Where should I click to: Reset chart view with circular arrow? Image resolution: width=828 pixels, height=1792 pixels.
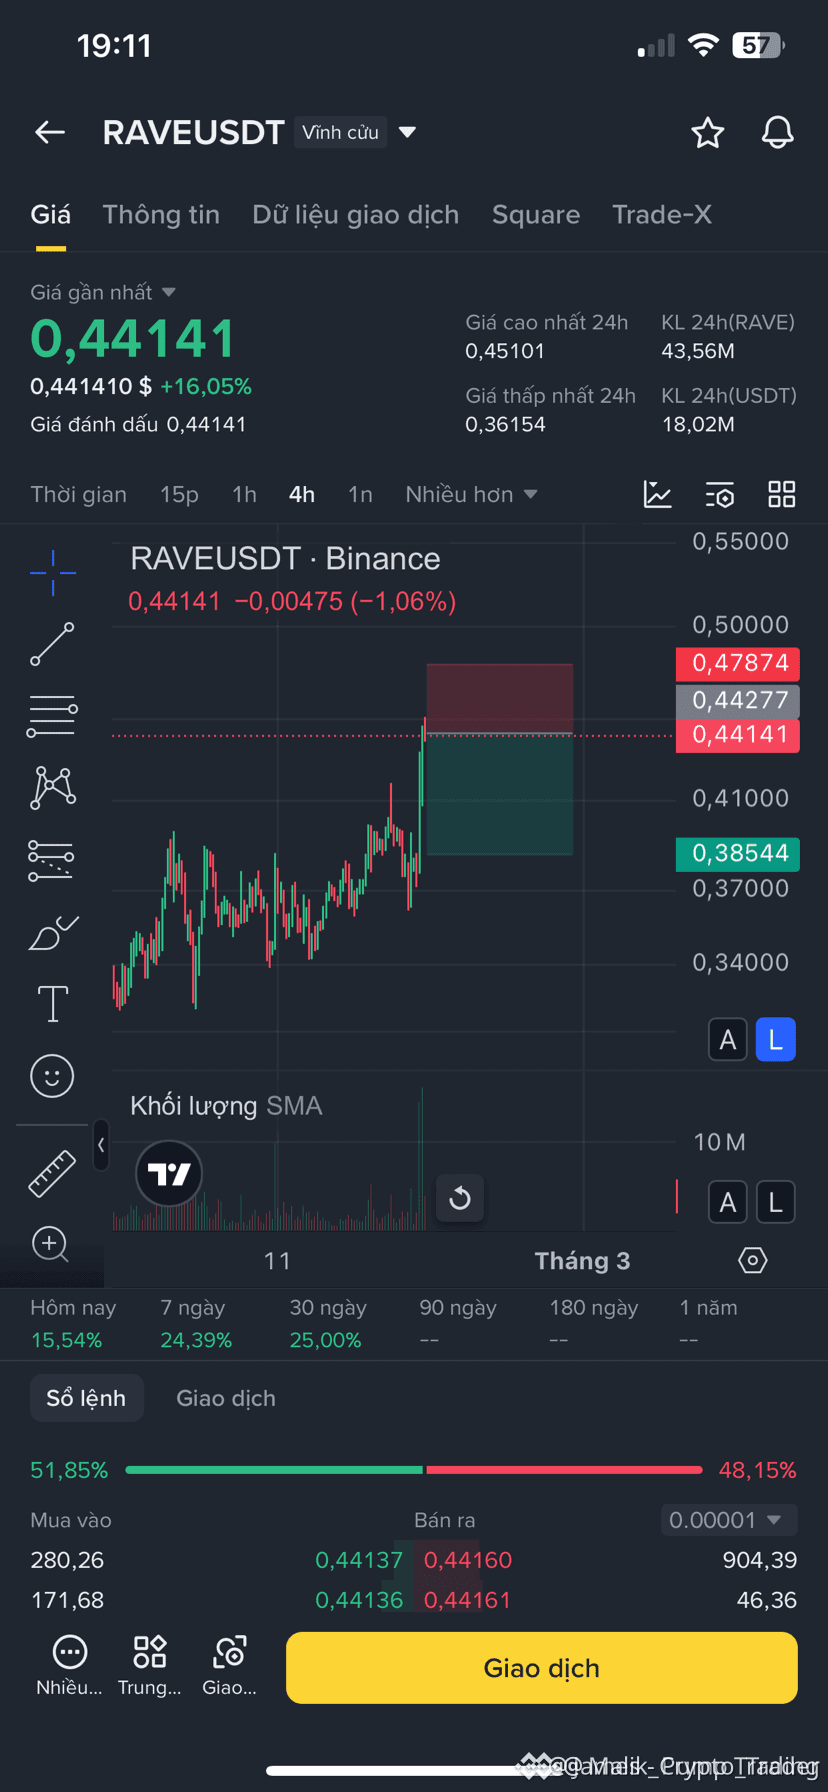click(x=460, y=1198)
